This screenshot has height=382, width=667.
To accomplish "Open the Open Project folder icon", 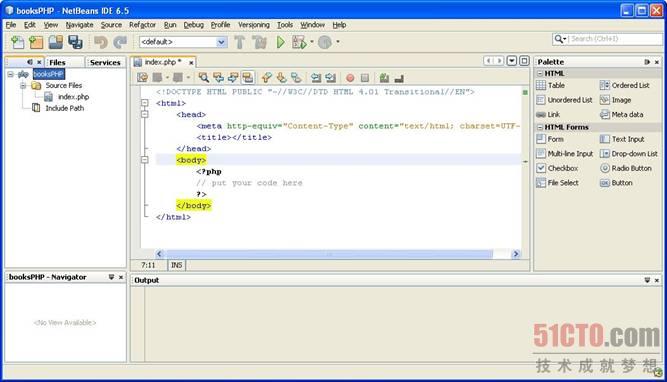I will (56, 42).
